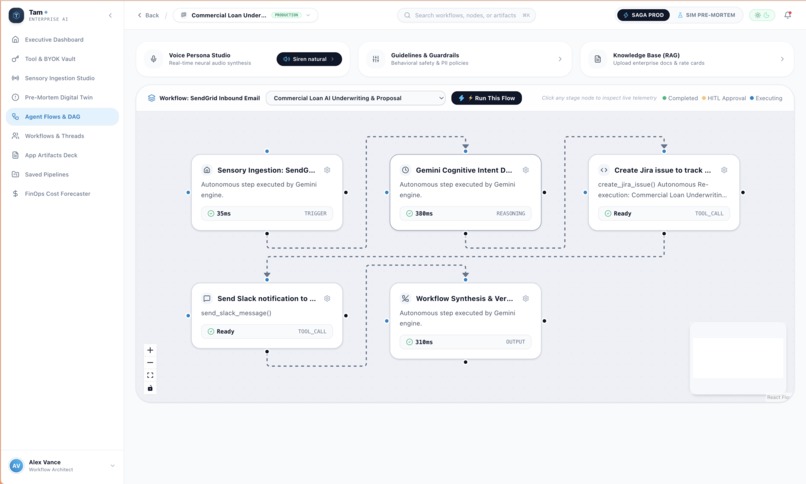
Task: Open Tool & BYOK Vault page
Action: 62,59
